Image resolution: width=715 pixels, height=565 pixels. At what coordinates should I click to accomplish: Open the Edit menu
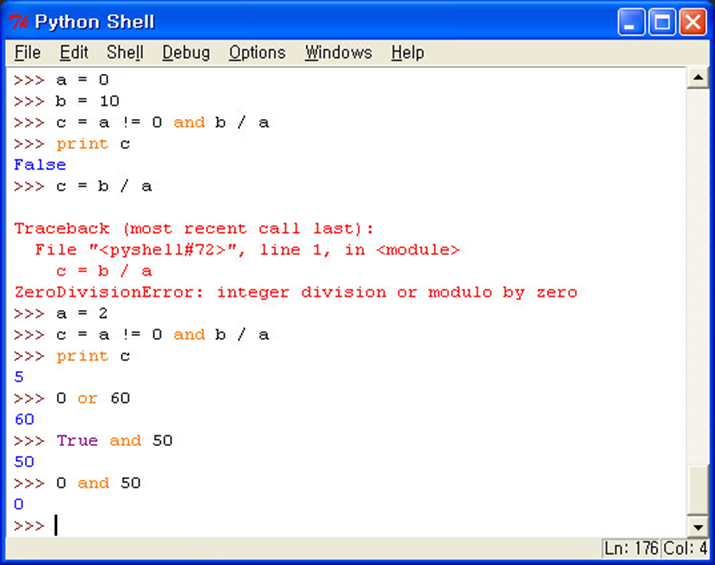(x=74, y=53)
